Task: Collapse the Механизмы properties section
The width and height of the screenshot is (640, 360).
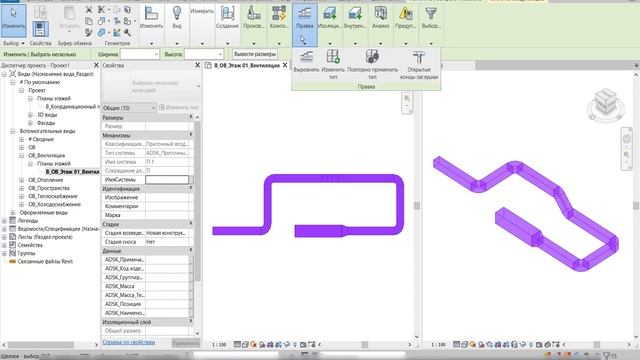Action: tap(190, 135)
